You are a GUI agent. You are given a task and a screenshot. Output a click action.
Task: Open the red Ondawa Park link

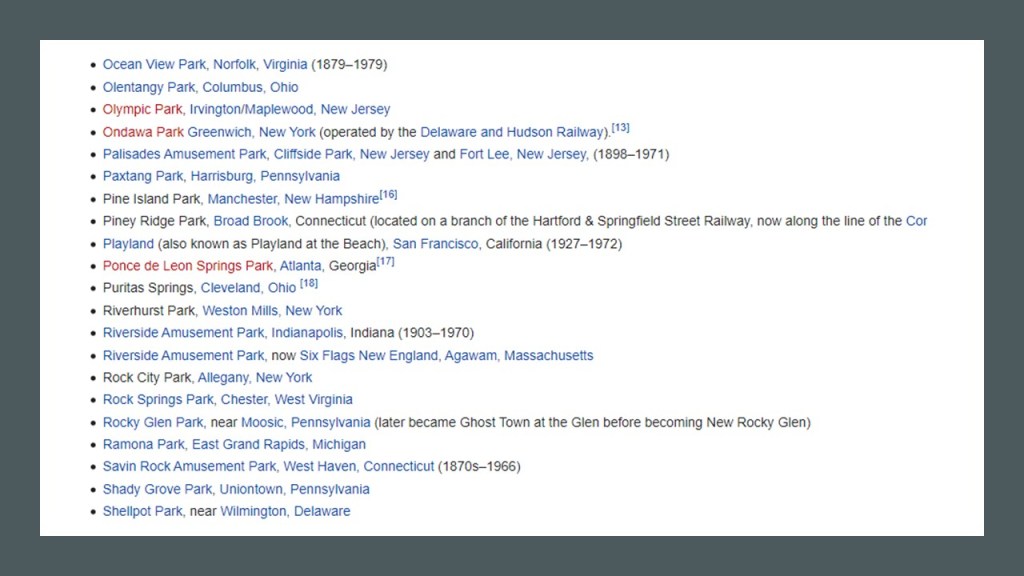pyautogui.click(x=143, y=132)
